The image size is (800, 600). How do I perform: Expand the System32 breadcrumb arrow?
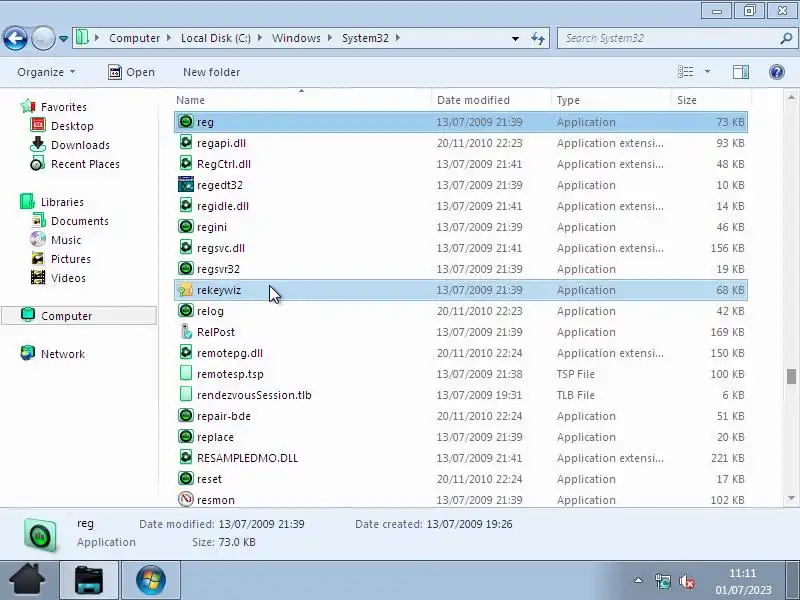[x=397, y=38]
